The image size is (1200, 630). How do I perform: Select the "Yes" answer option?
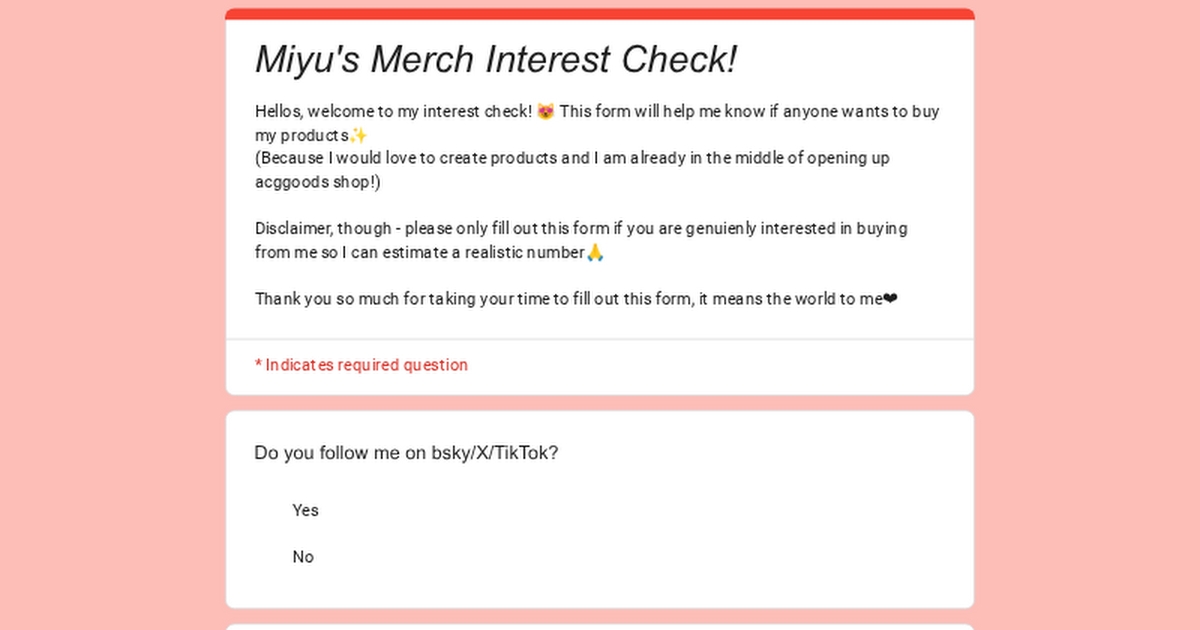tap(305, 510)
